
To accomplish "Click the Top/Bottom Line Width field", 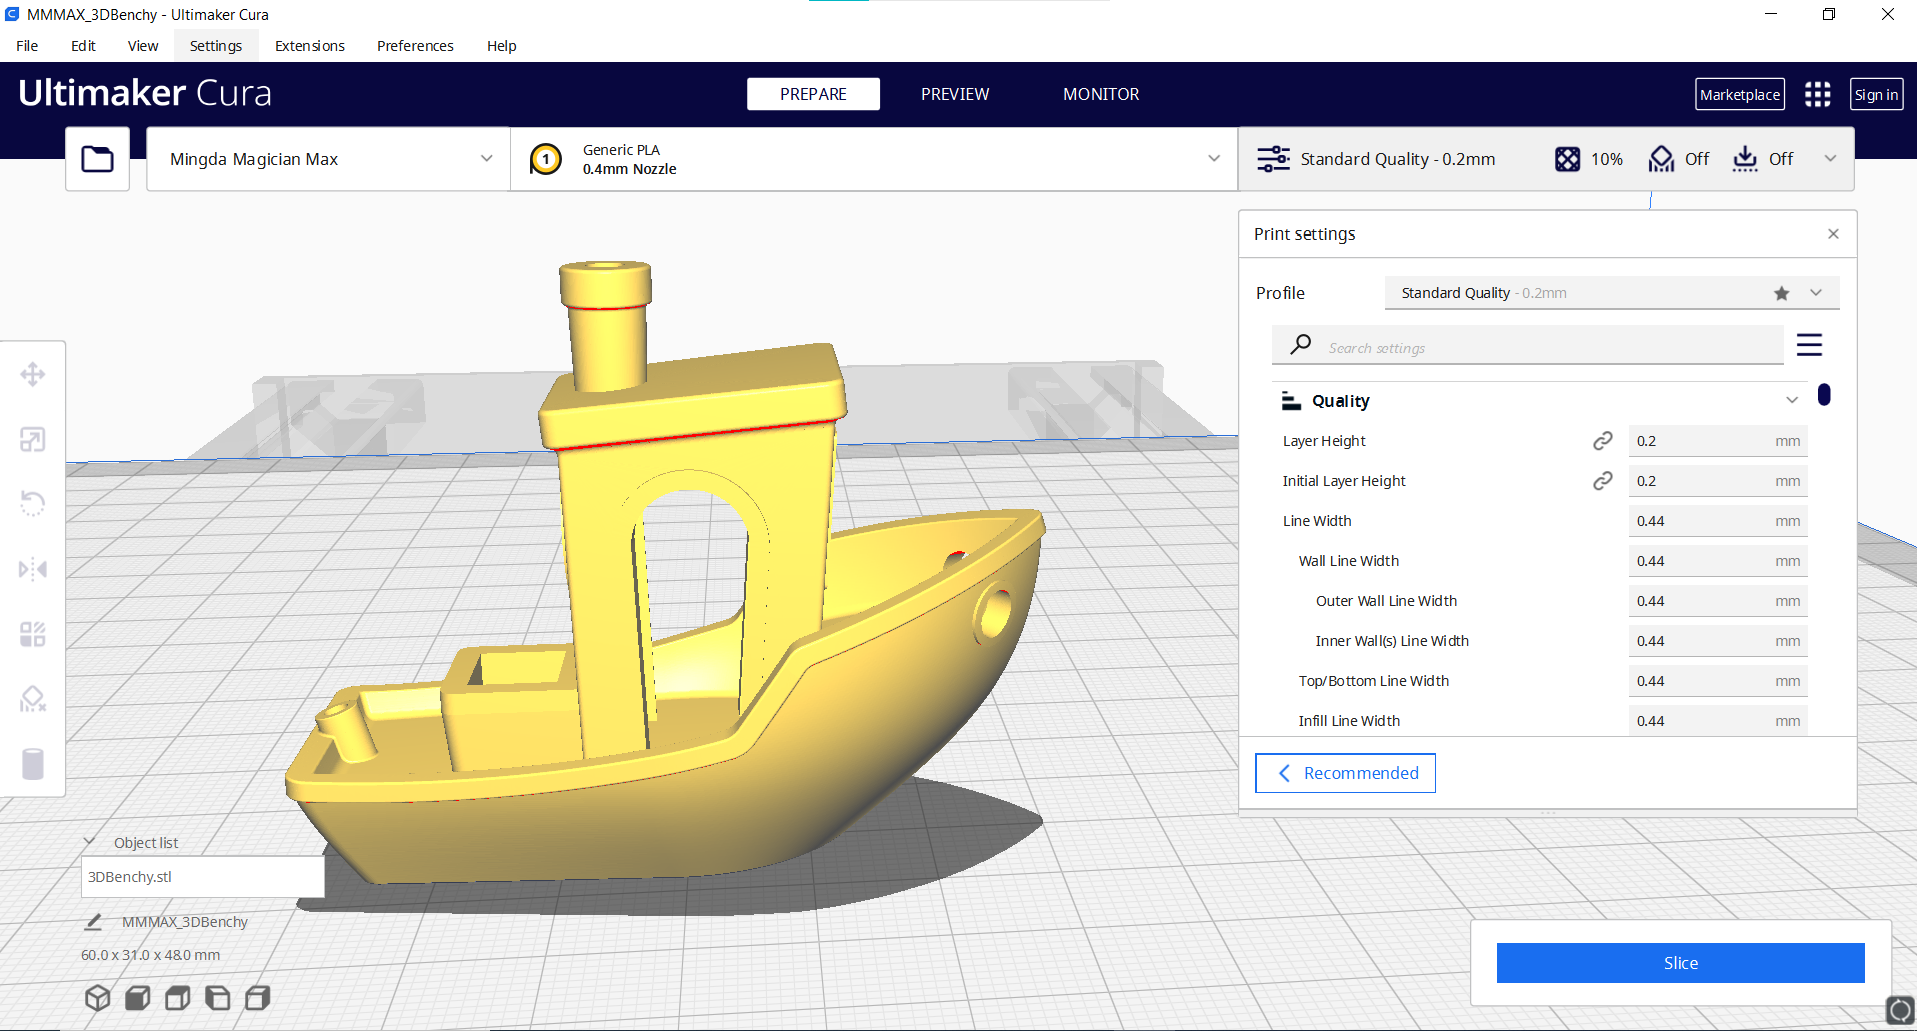I will pos(1718,681).
